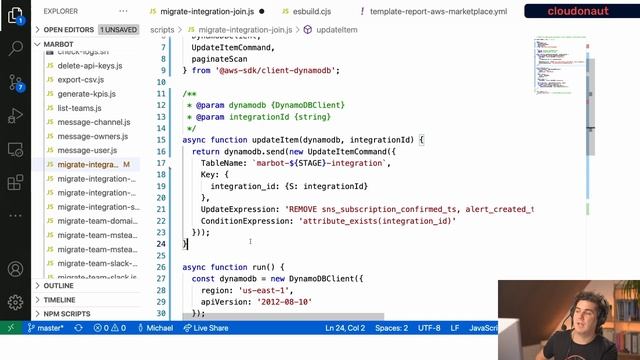Viewport: 640px width, 360px height.
Task: Click the master branch indicator
Action: [45, 328]
